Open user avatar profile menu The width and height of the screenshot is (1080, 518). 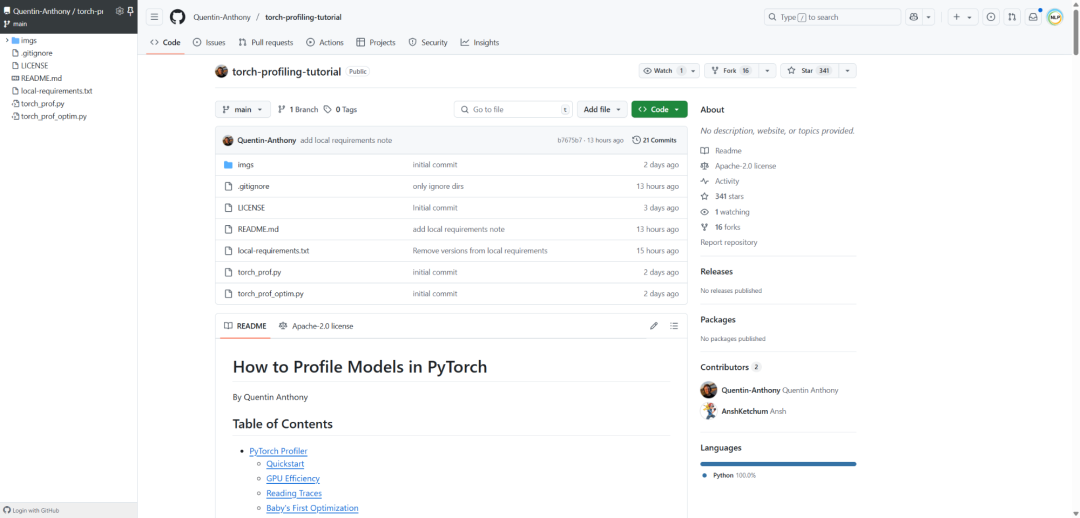click(x=1055, y=17)
